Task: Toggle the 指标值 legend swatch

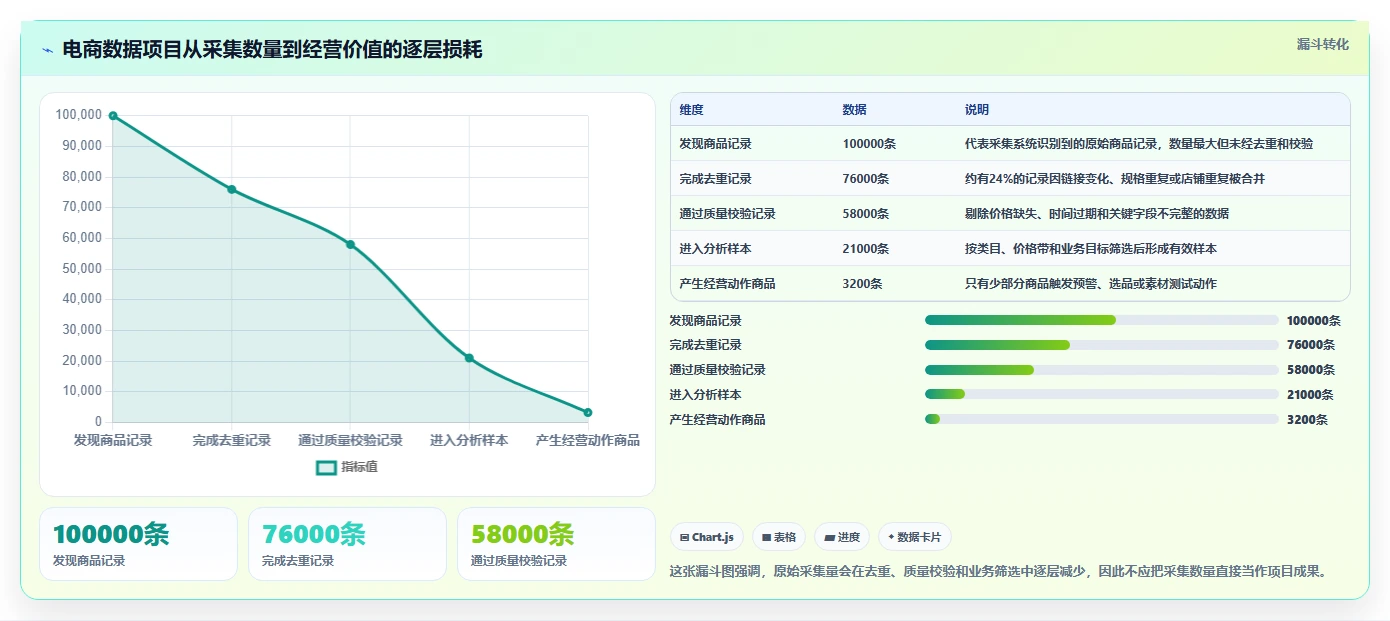Action: tap(326, 467)
